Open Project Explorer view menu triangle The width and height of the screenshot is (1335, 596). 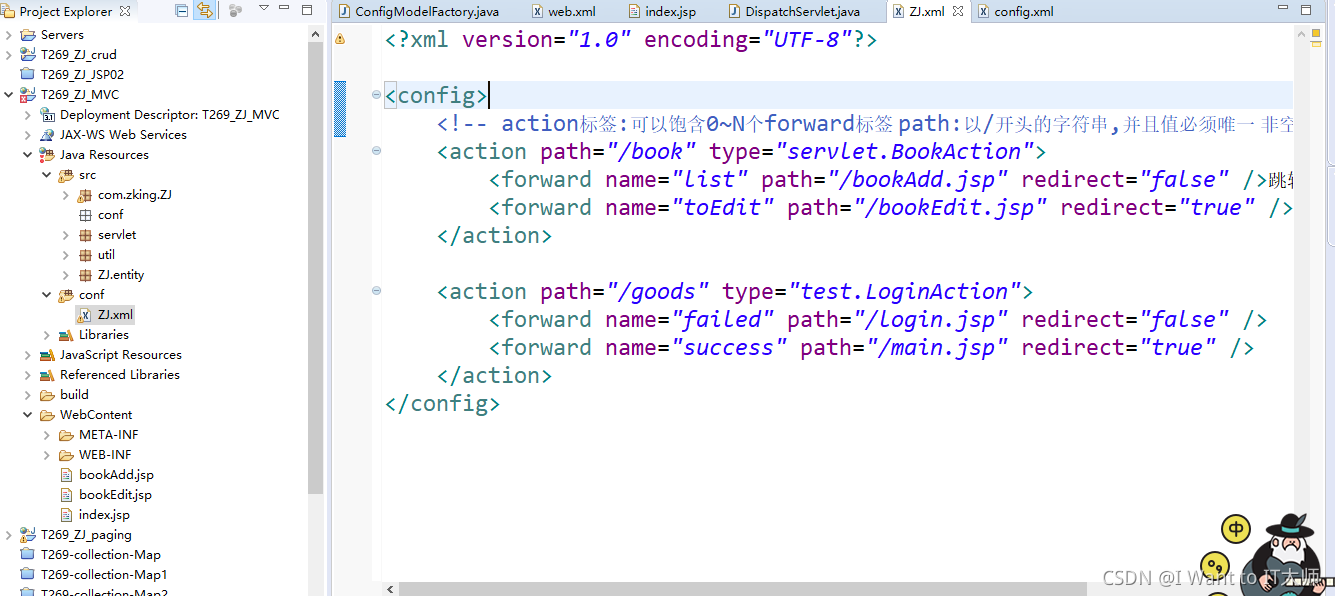[264, 9]
